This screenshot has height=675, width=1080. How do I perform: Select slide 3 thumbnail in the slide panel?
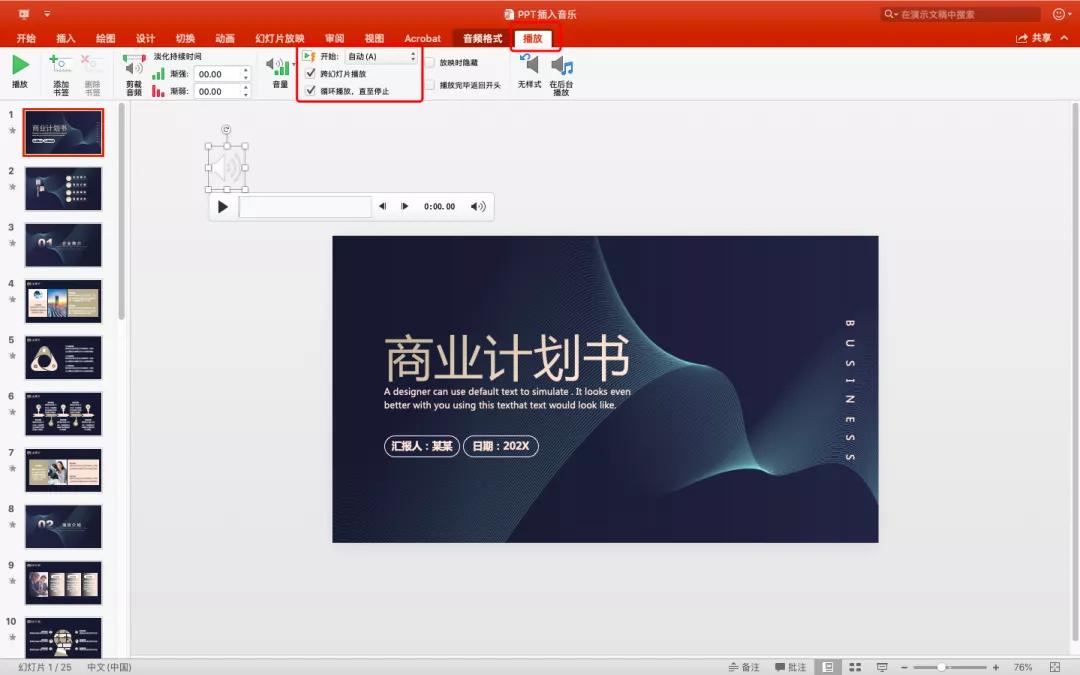point(63,245)
